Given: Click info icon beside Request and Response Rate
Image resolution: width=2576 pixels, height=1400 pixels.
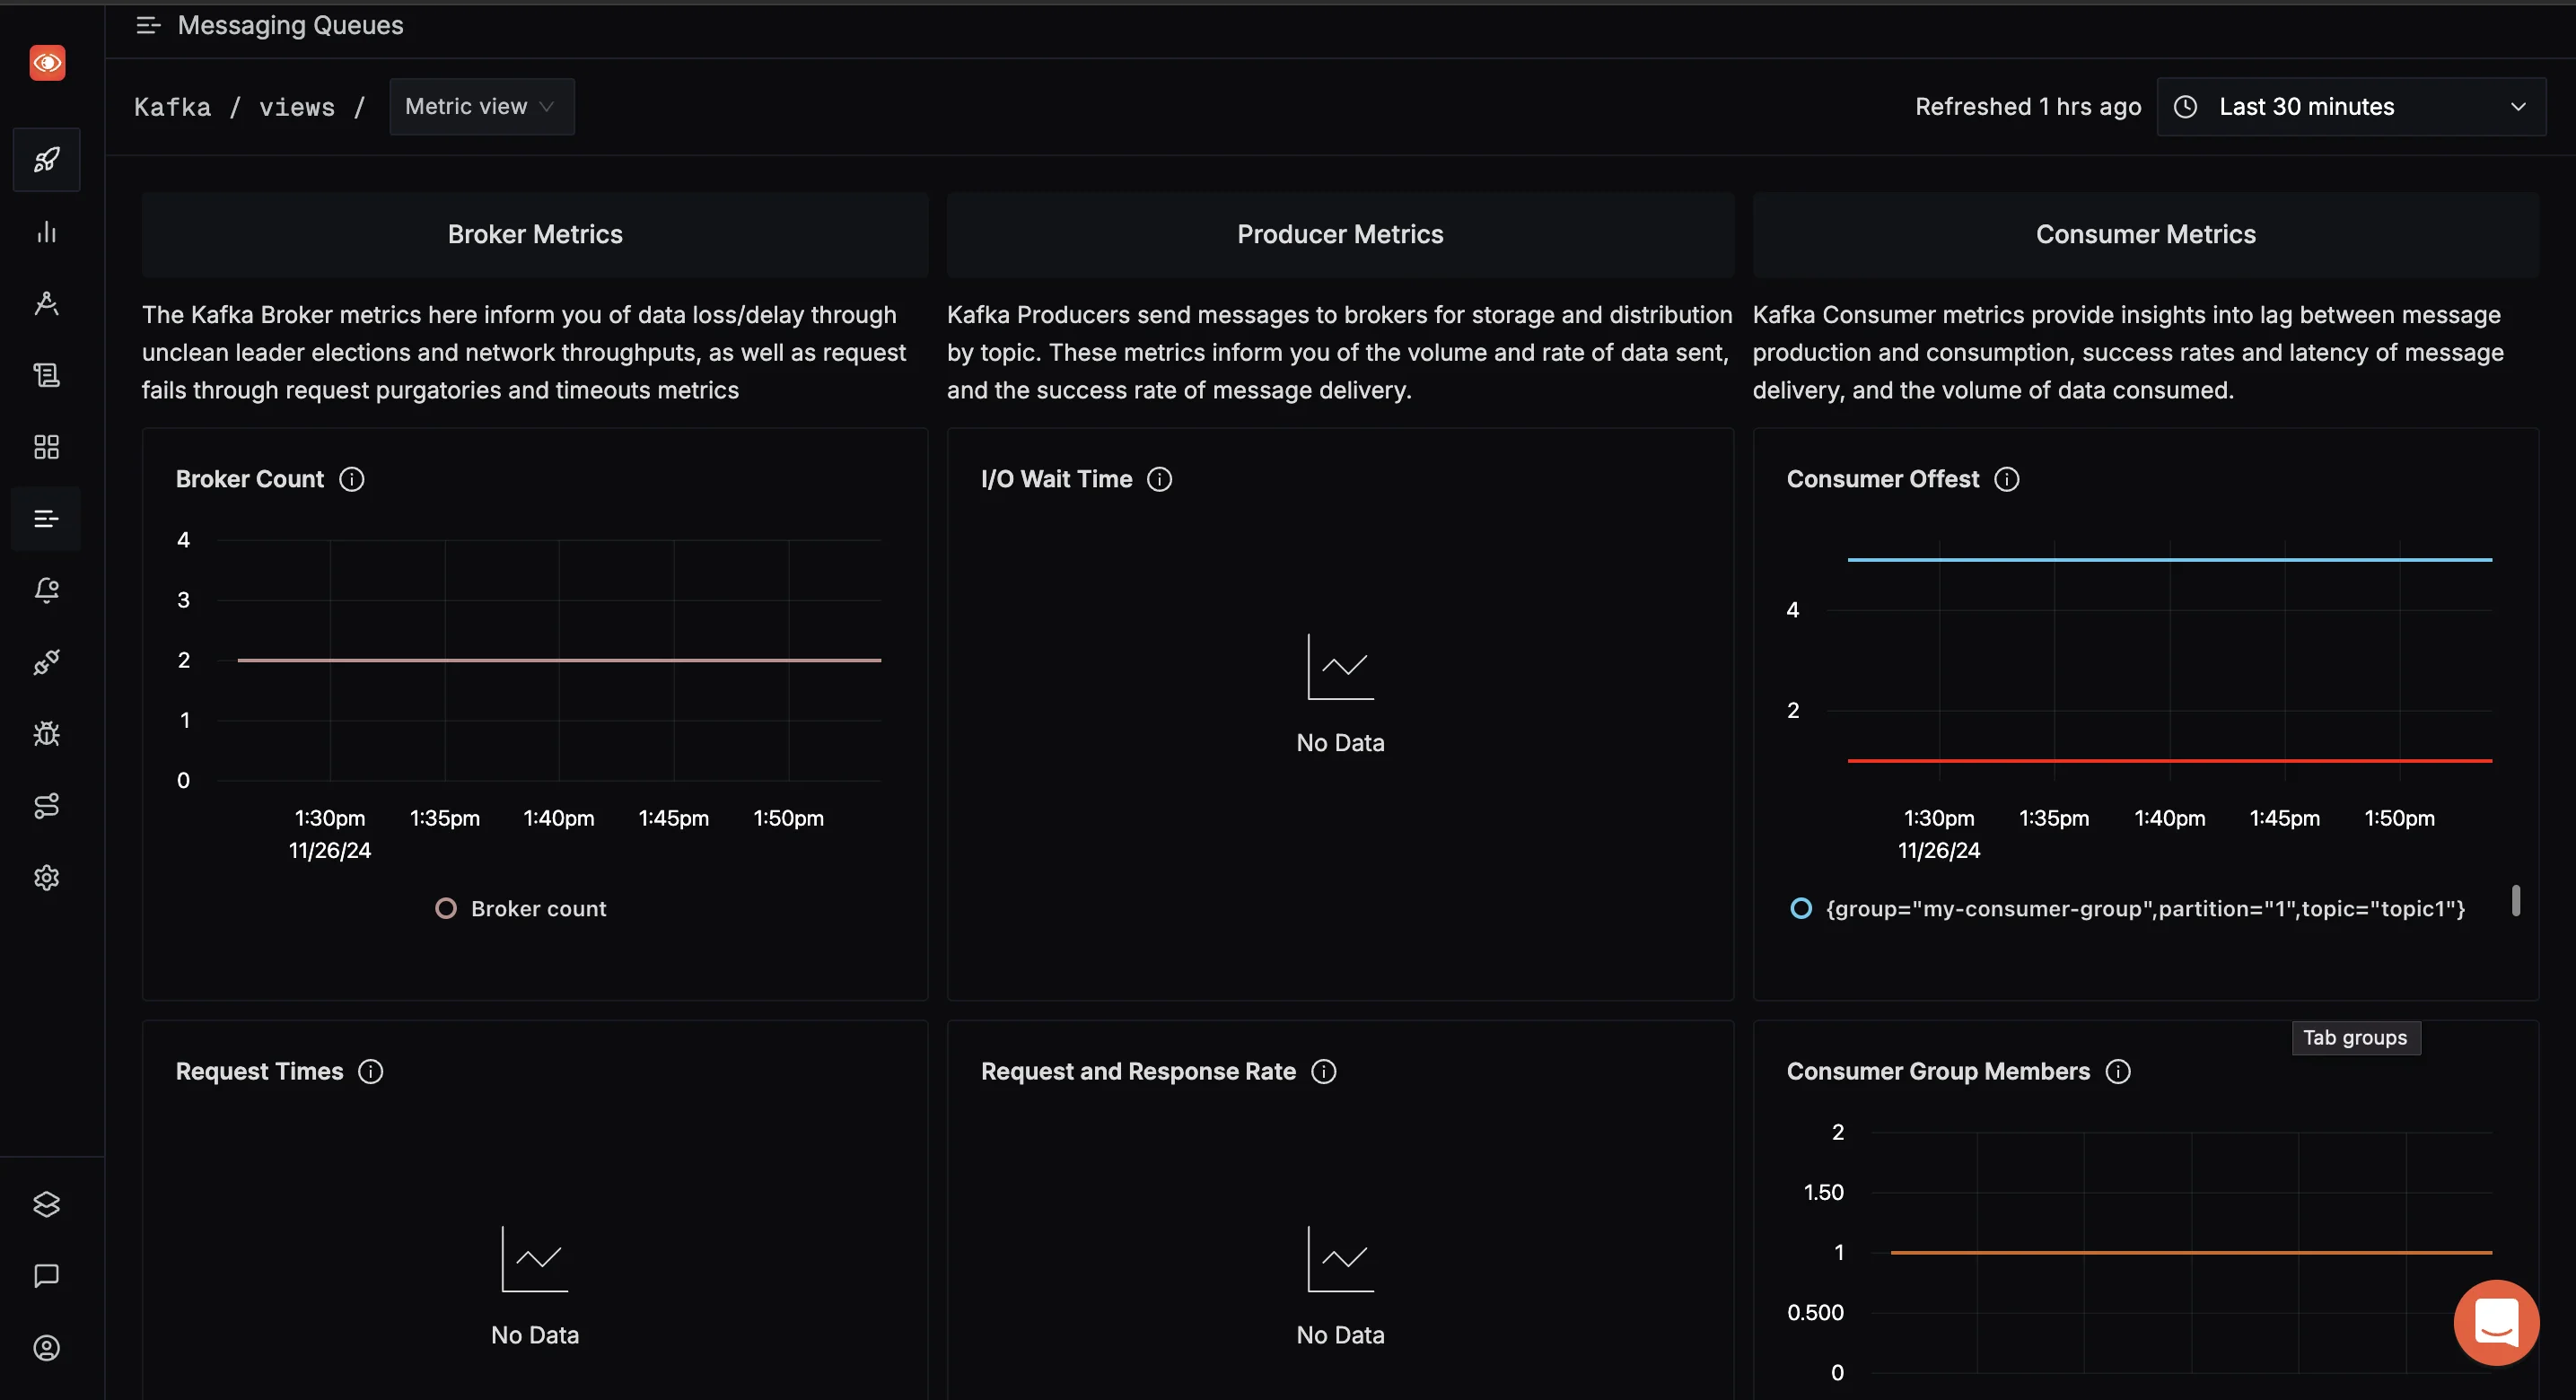Looking at the screenshot, I should tap(1324, 1072).
